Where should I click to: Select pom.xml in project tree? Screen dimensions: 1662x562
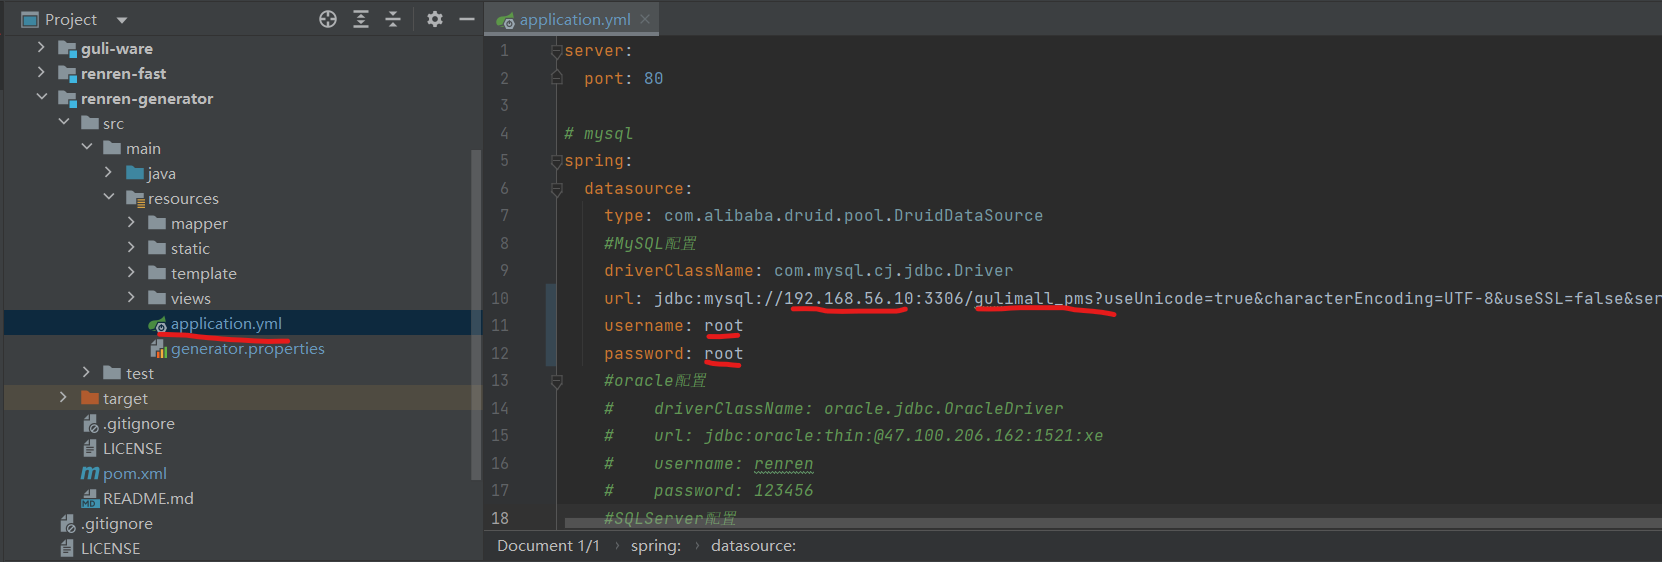click(134, 473)
